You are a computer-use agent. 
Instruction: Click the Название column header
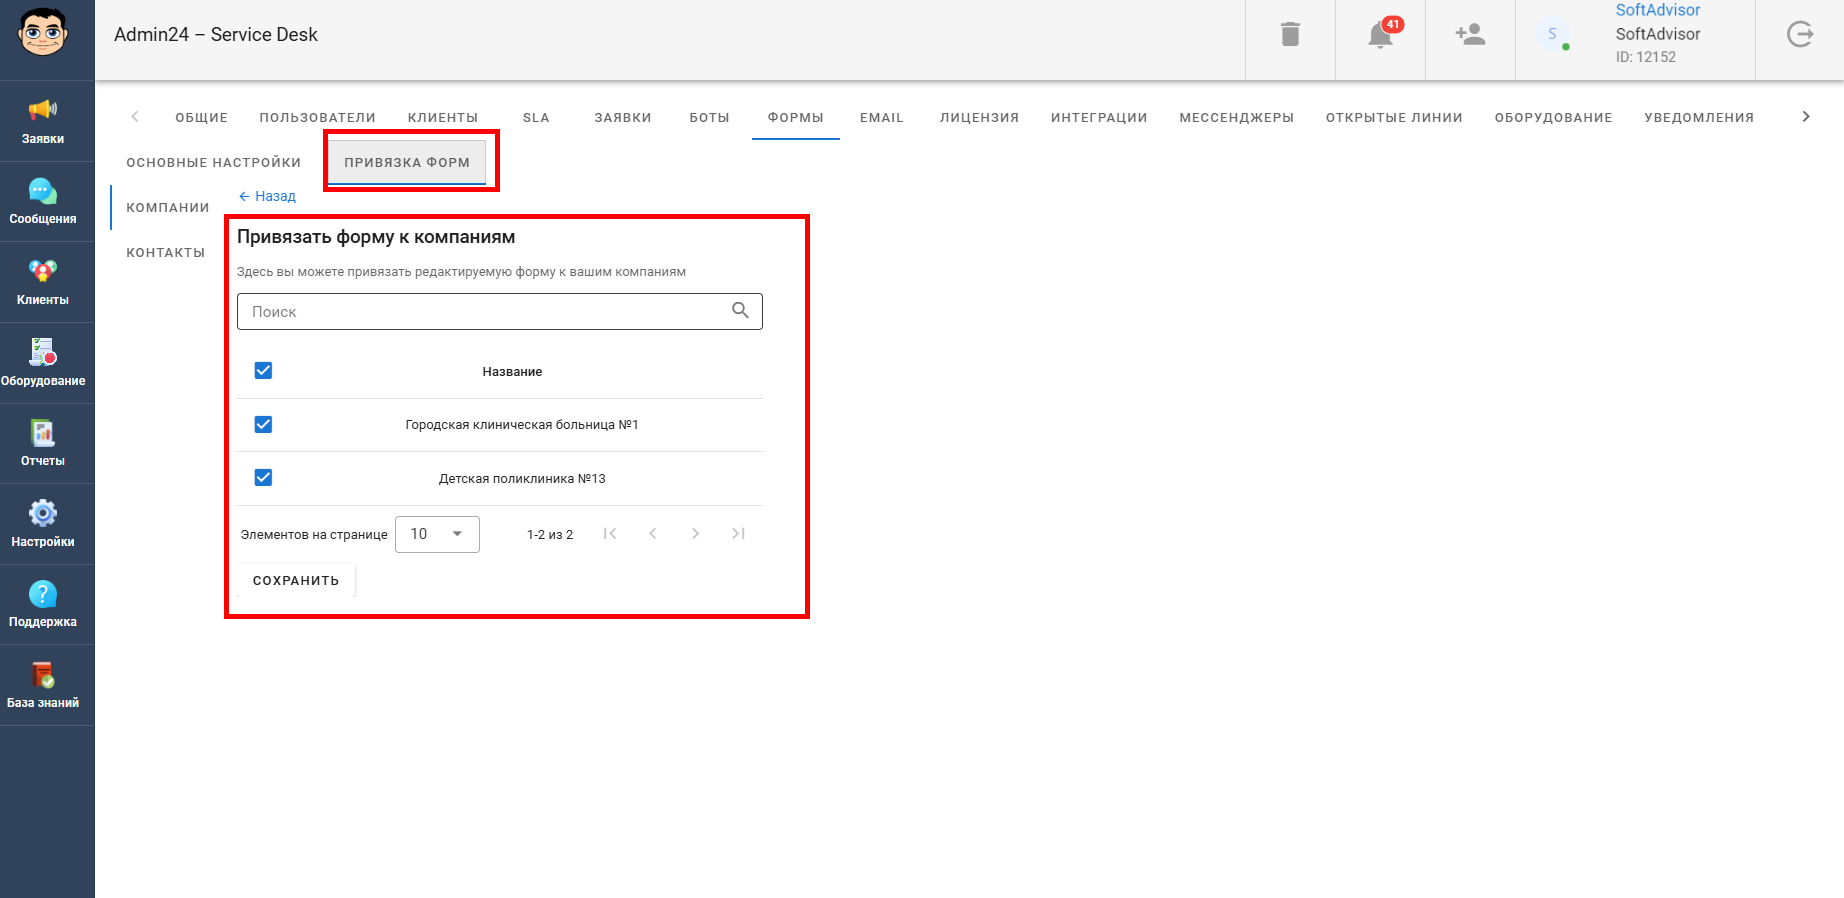512,372
